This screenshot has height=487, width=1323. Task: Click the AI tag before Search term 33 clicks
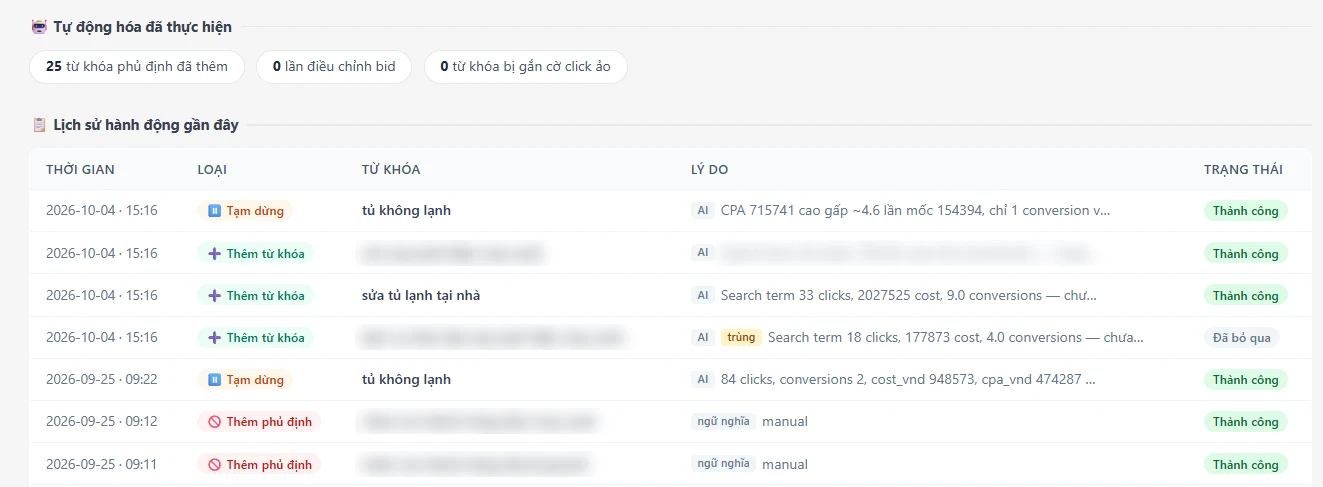[703, 296]
